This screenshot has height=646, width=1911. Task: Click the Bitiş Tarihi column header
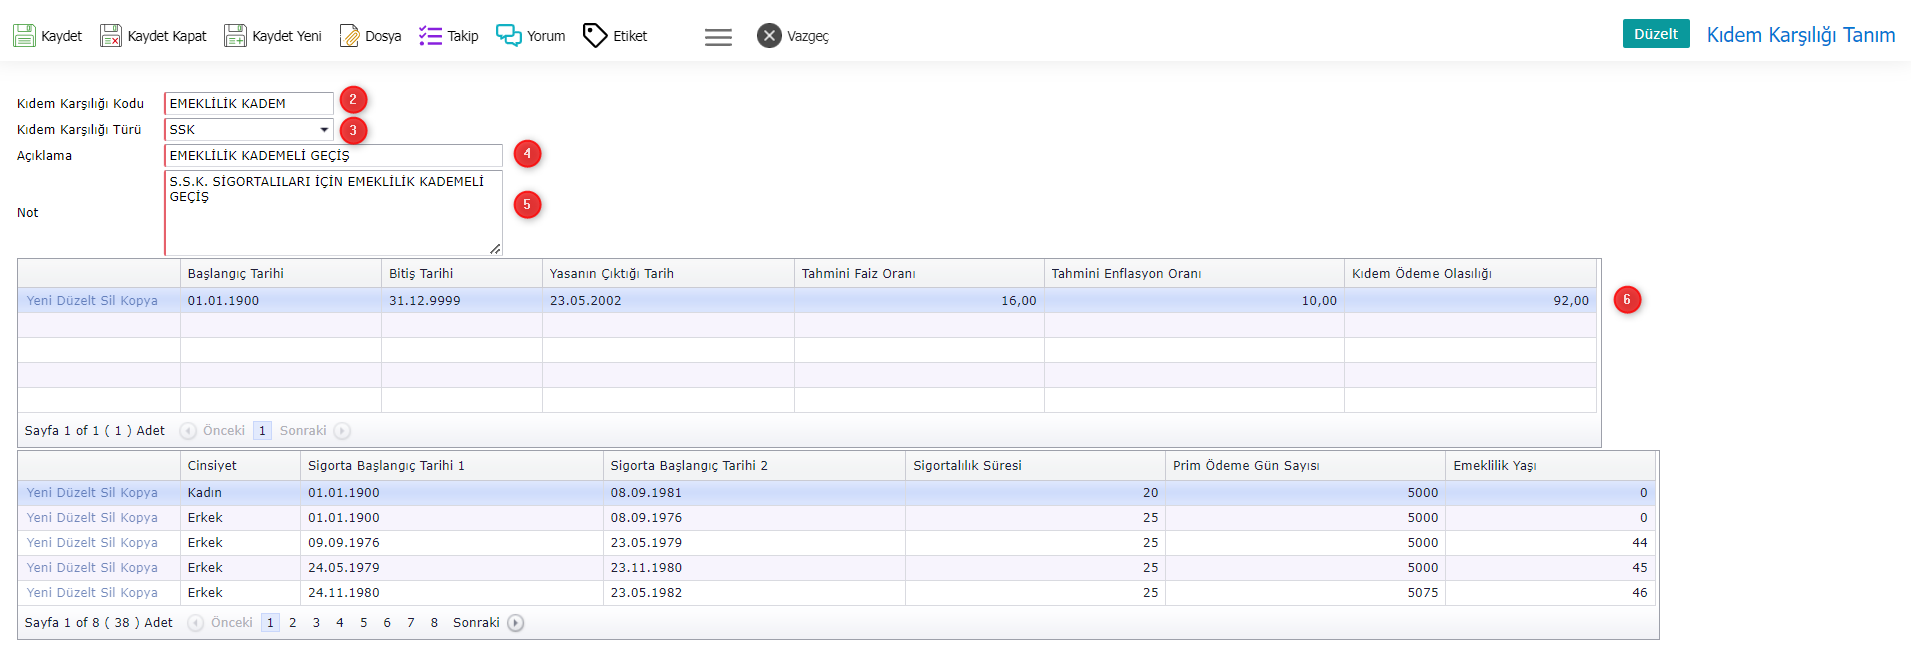pyautogui.click(x=462, y=274)
